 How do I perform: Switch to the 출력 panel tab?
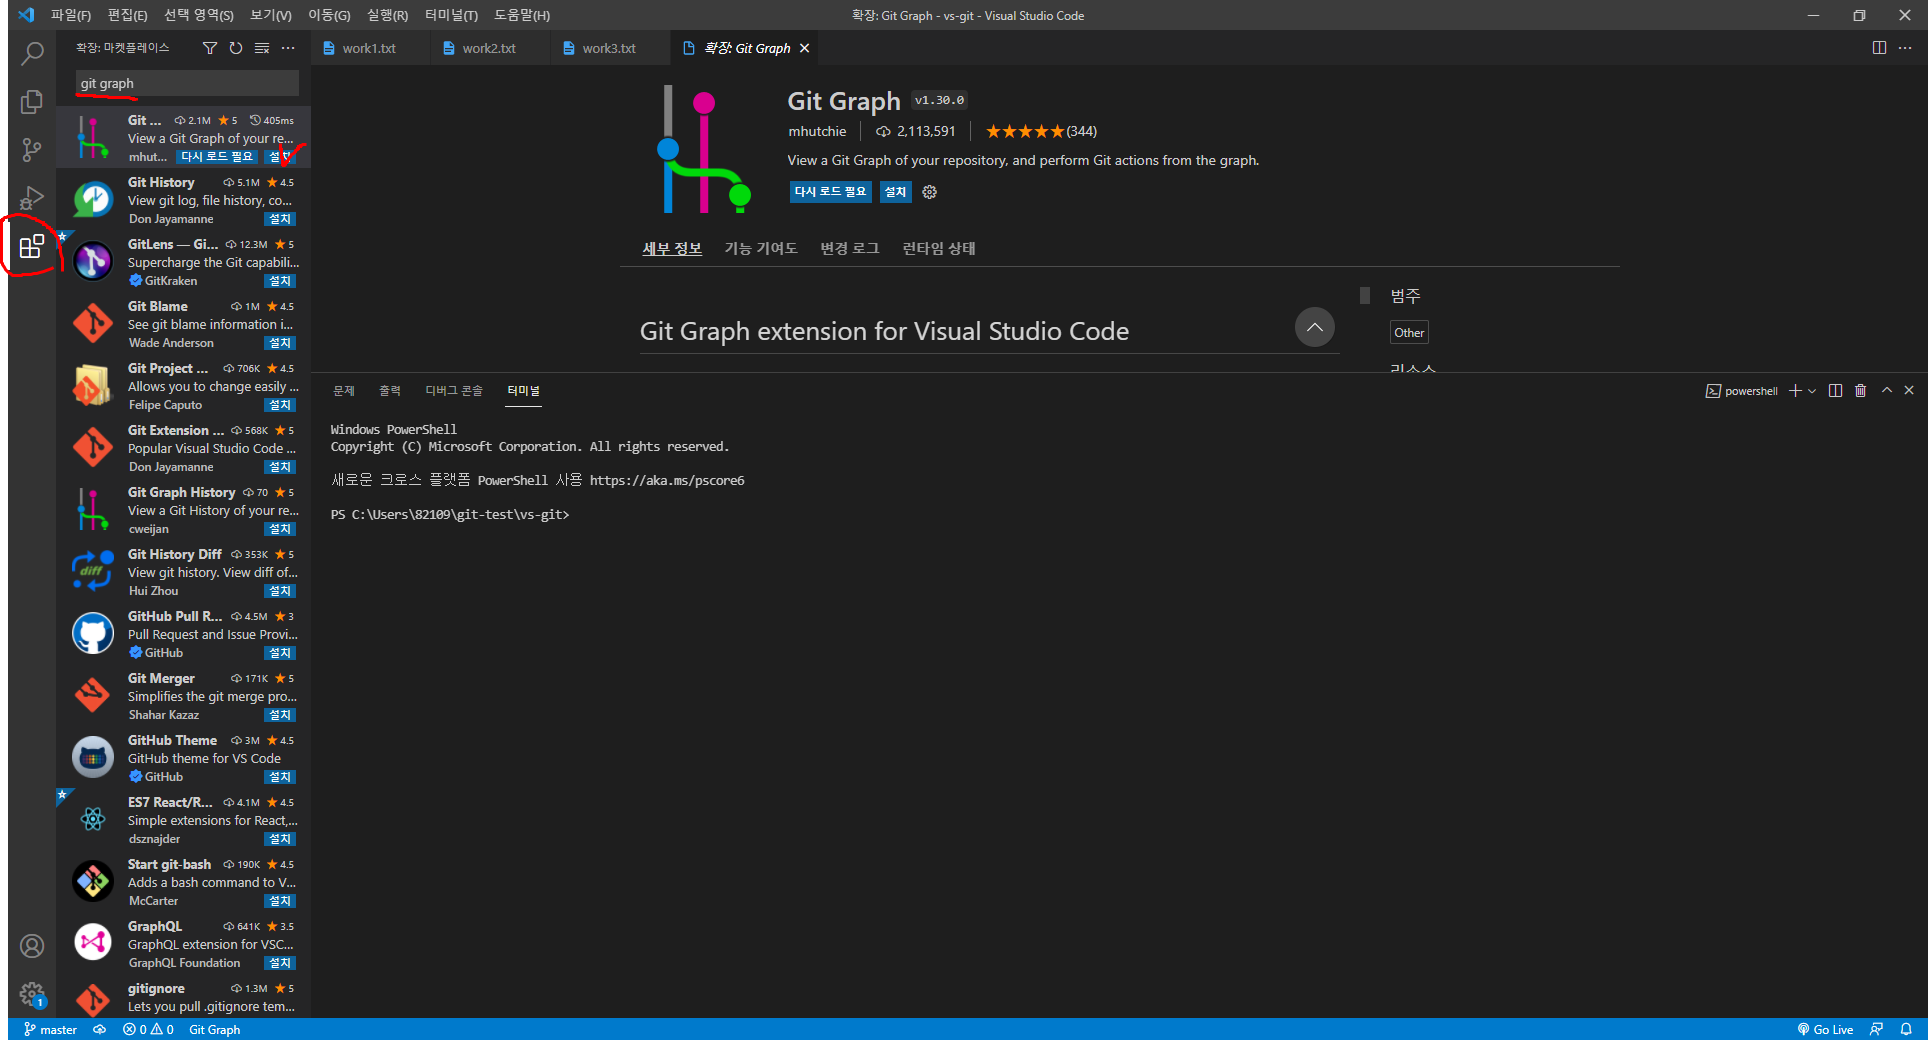390,391
